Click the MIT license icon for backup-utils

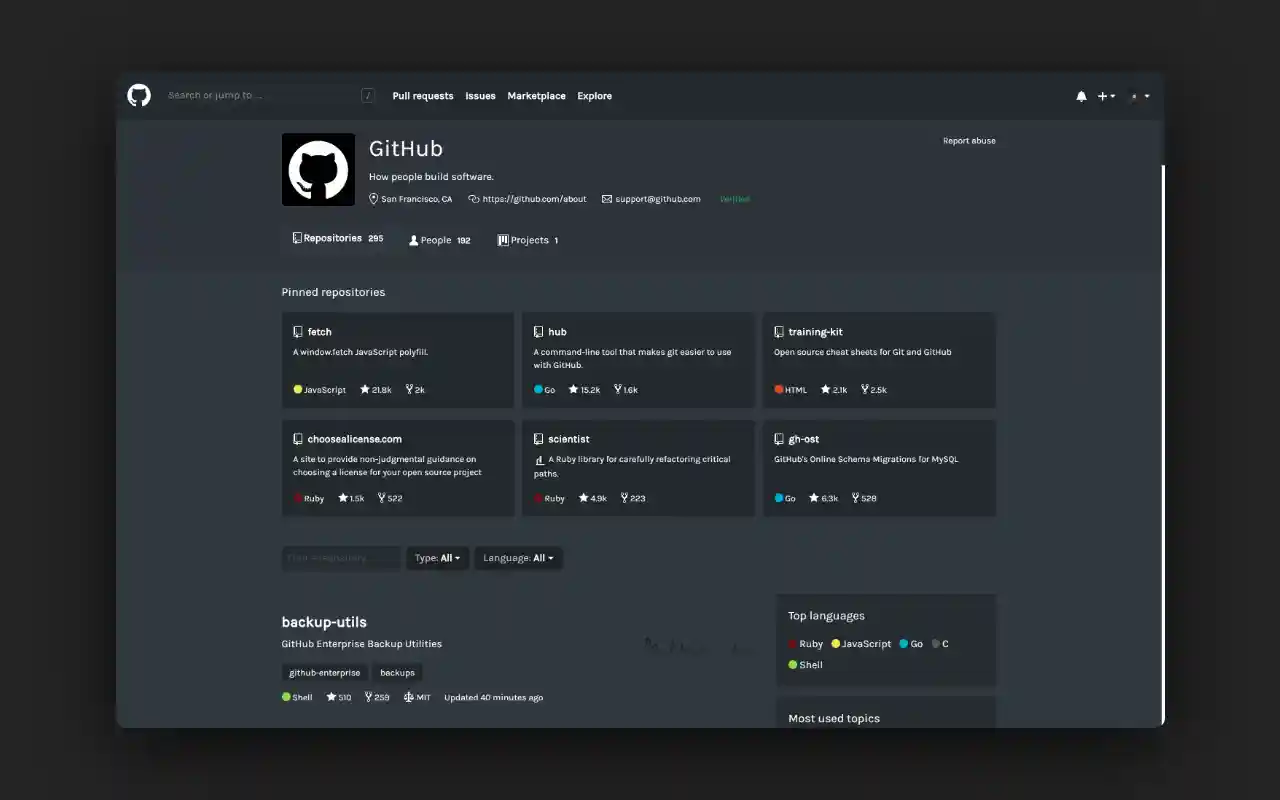[x=409, y=698]
